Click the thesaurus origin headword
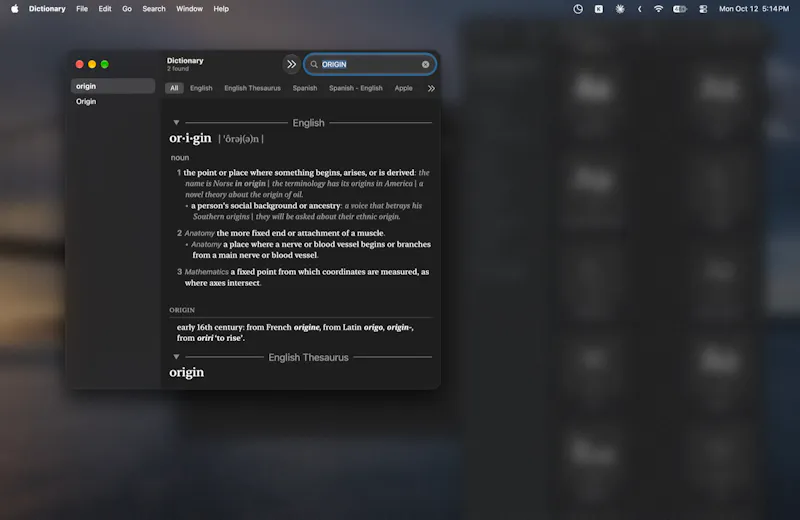This screenshot has height=520, width=800. point(186,372)
